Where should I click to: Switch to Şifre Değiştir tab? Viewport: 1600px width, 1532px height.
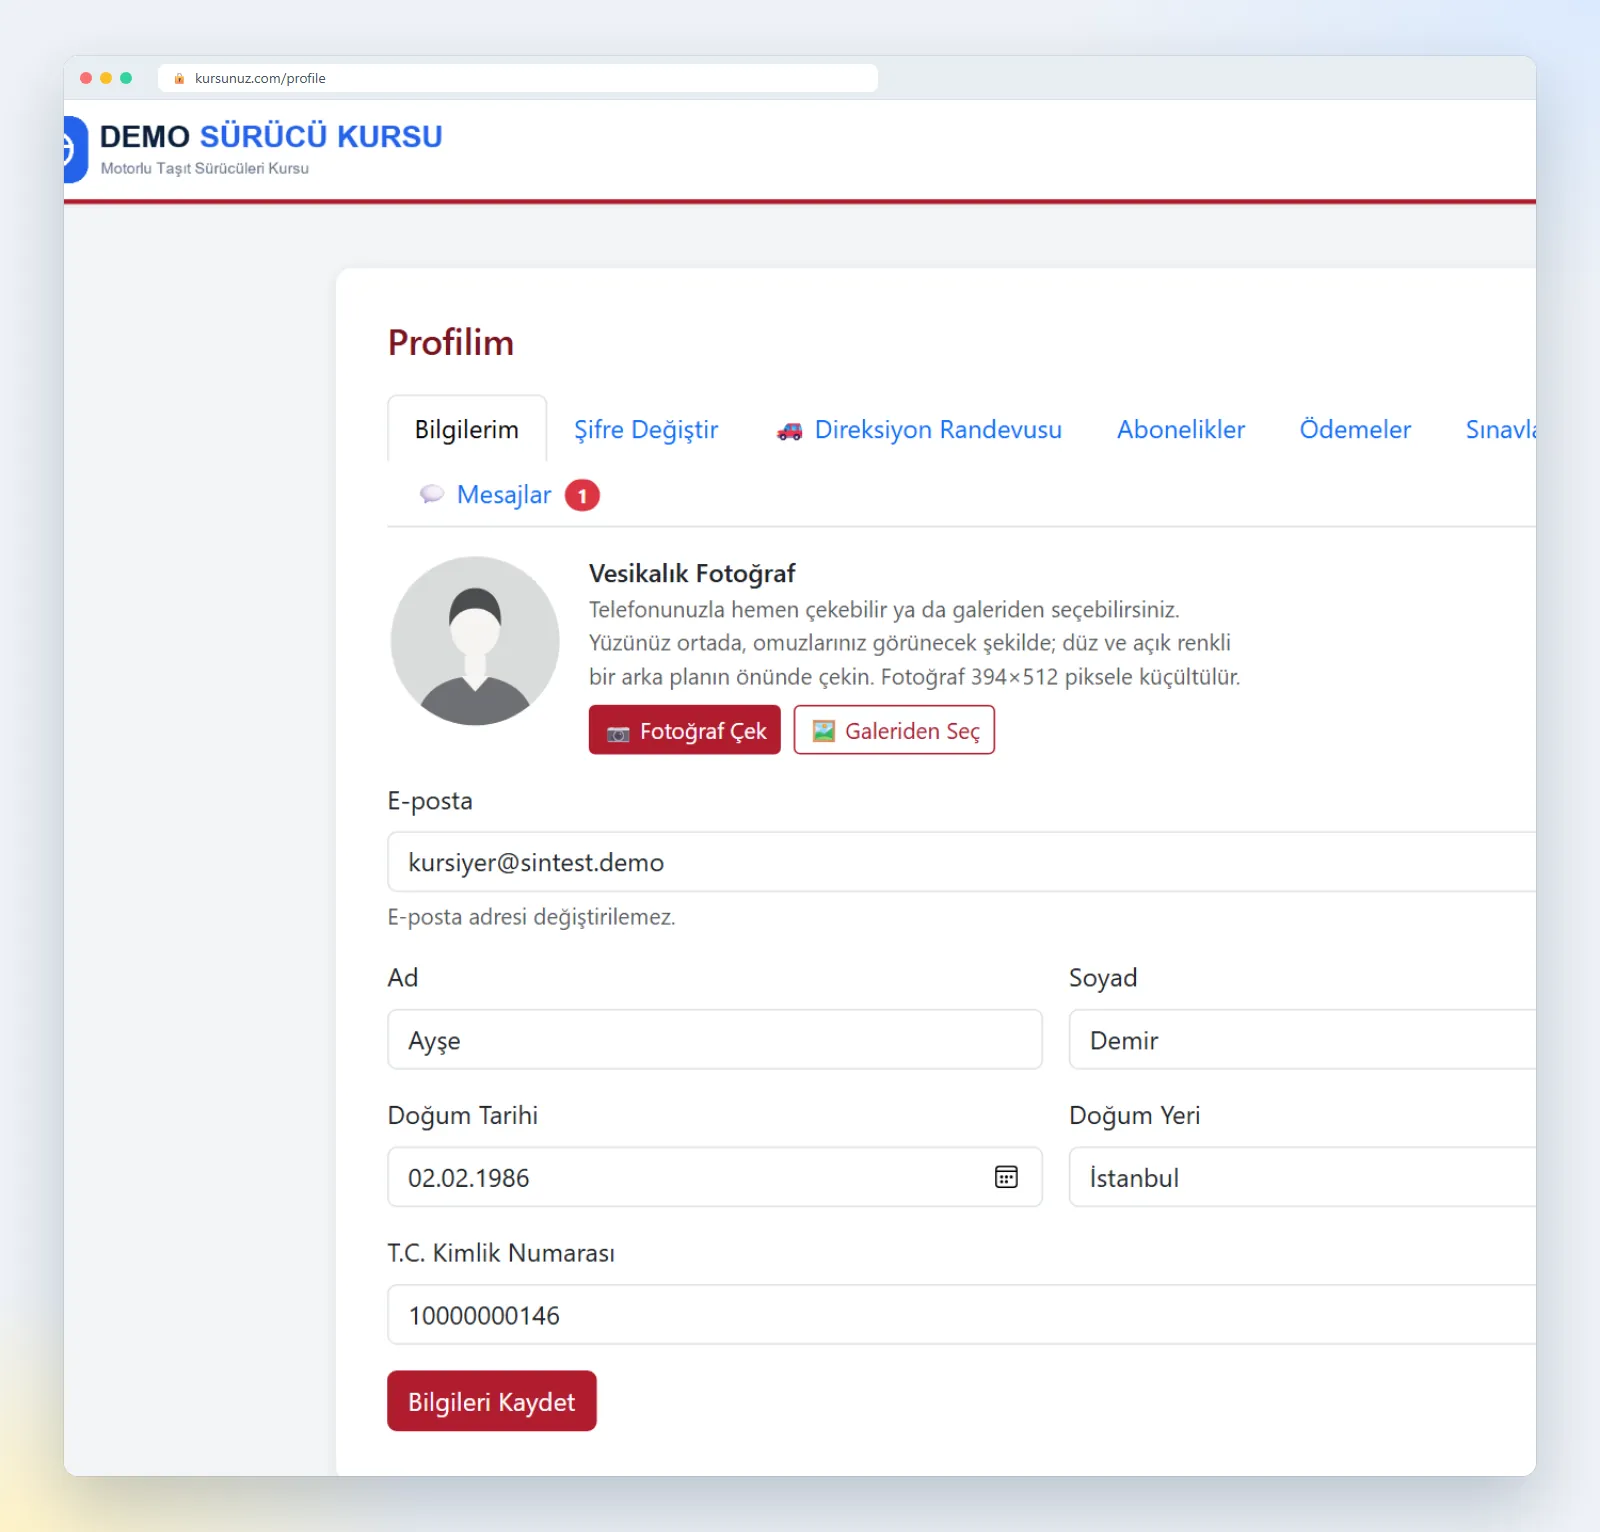646,429
